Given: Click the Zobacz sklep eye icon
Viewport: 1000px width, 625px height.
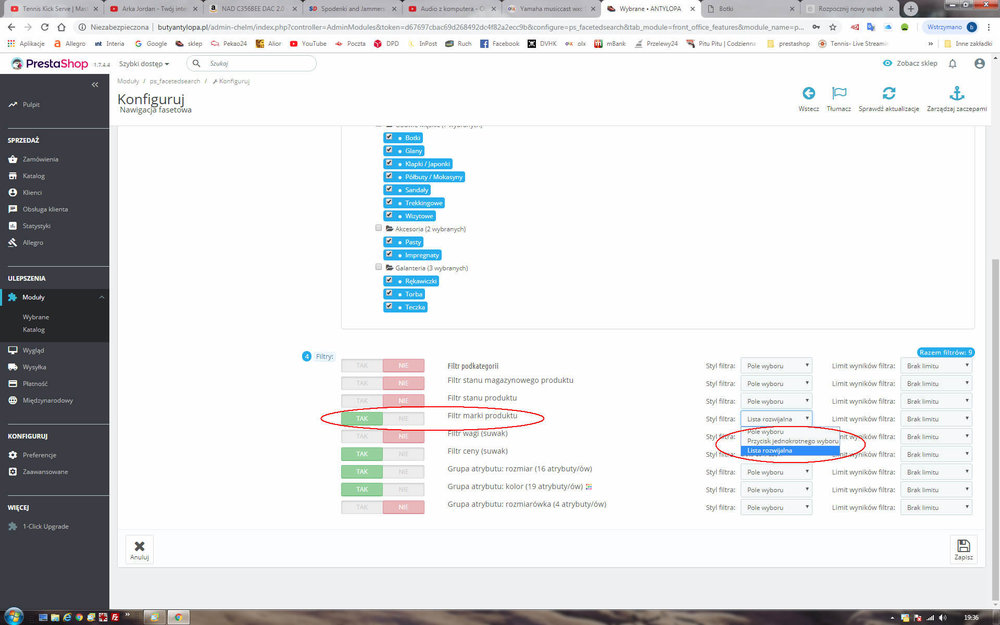Looking at the screenshot, I should pyautogui.click(x=887, y=63).
